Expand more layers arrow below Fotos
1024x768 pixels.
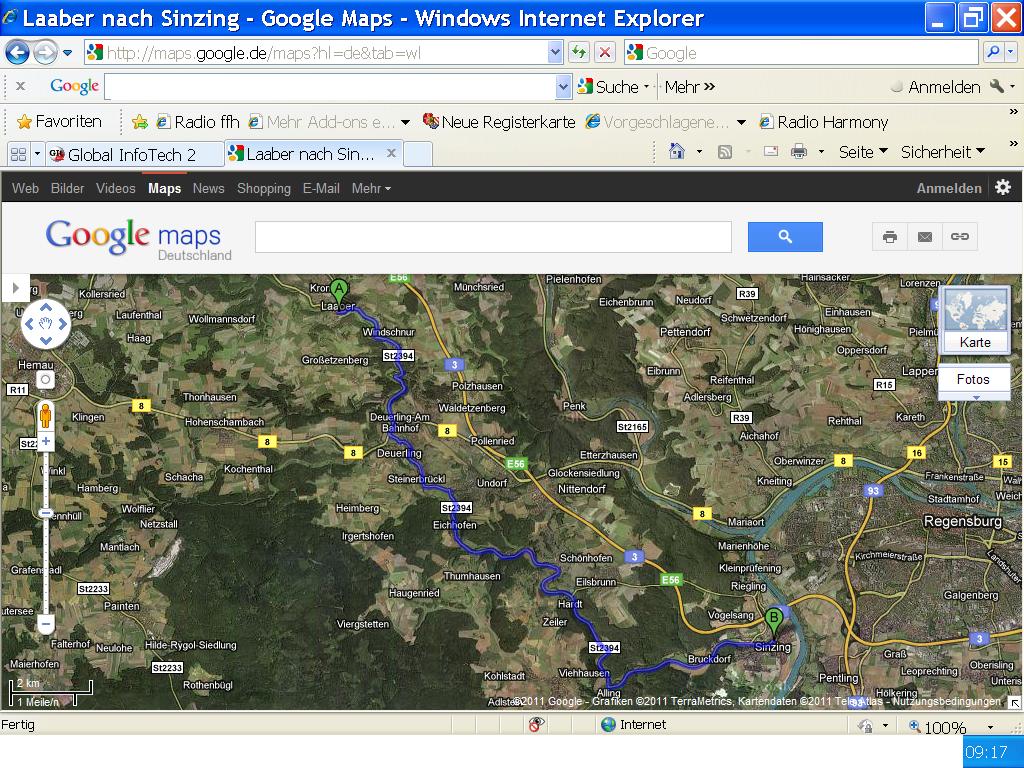pos(975,398)
